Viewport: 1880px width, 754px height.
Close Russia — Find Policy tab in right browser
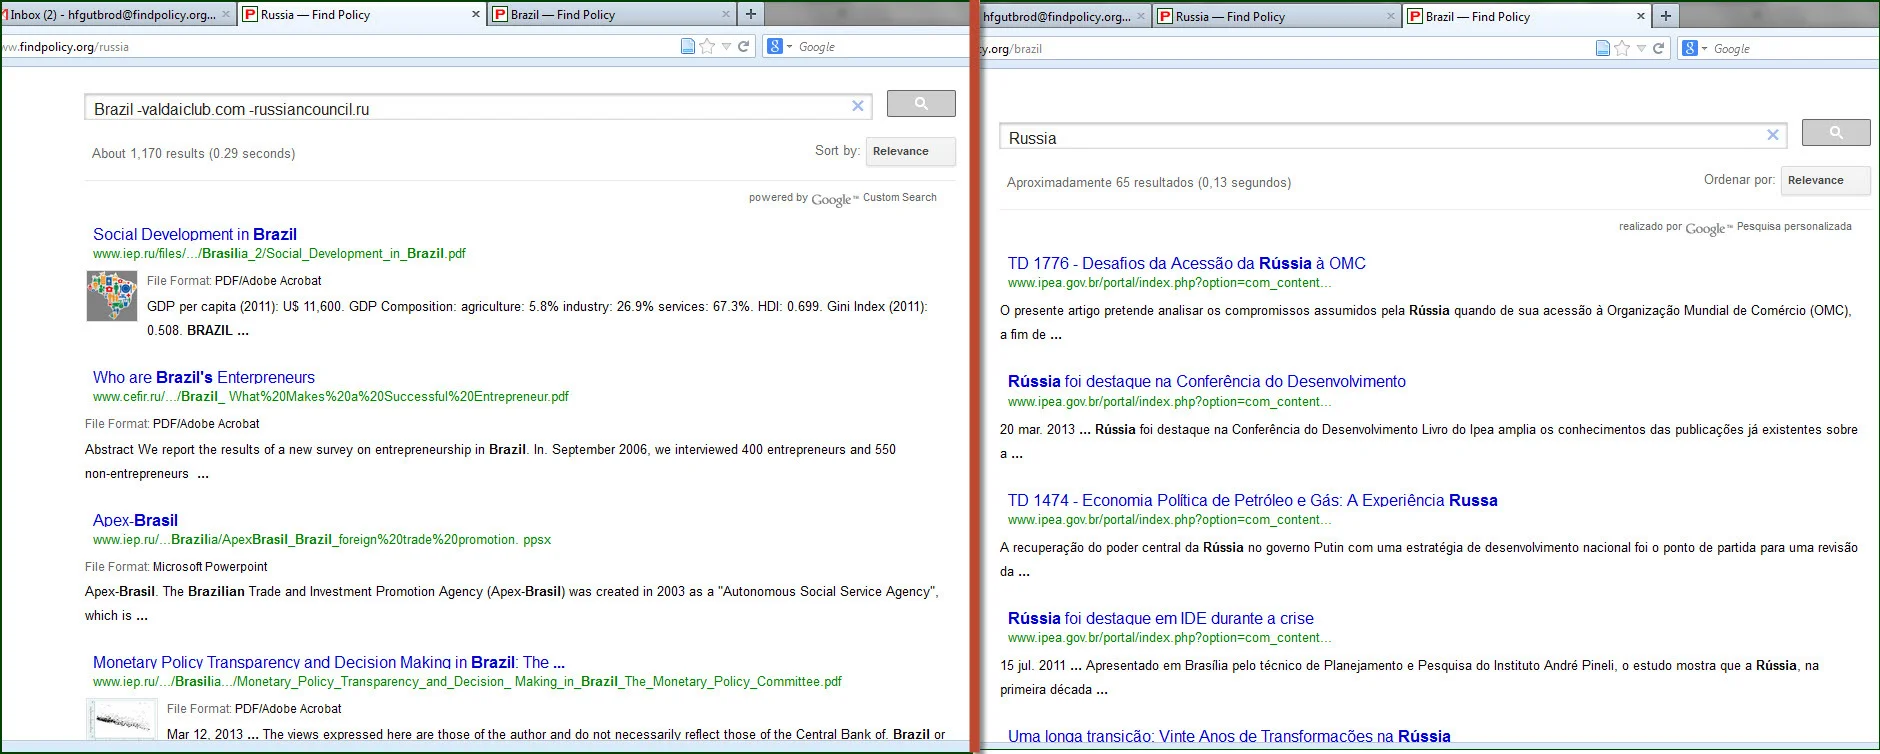click(x=1391, y=17)
